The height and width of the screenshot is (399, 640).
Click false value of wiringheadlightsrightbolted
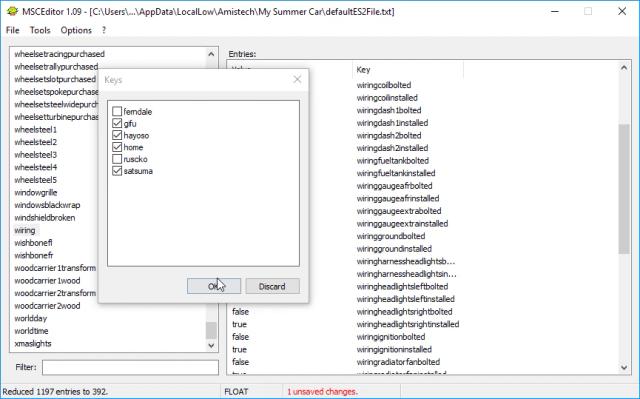pos(240,312)
